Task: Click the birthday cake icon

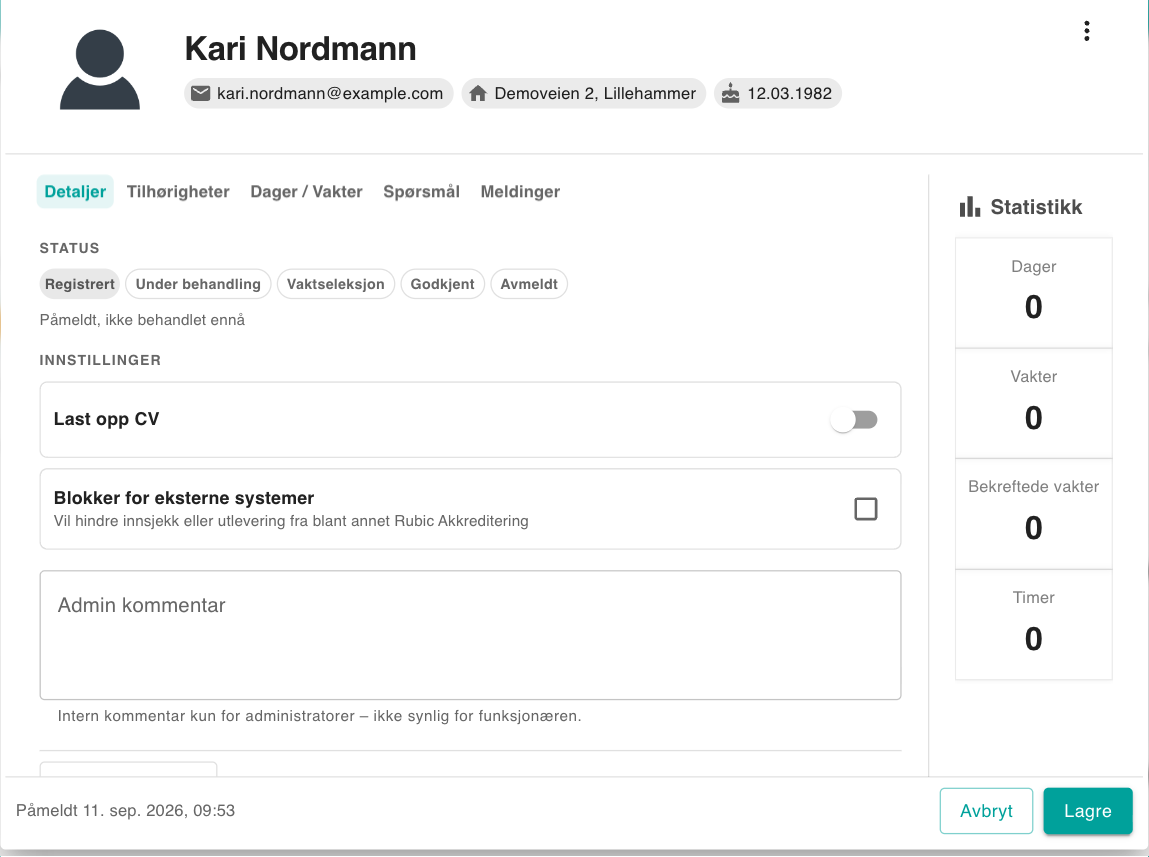Action: click(731, 94)
